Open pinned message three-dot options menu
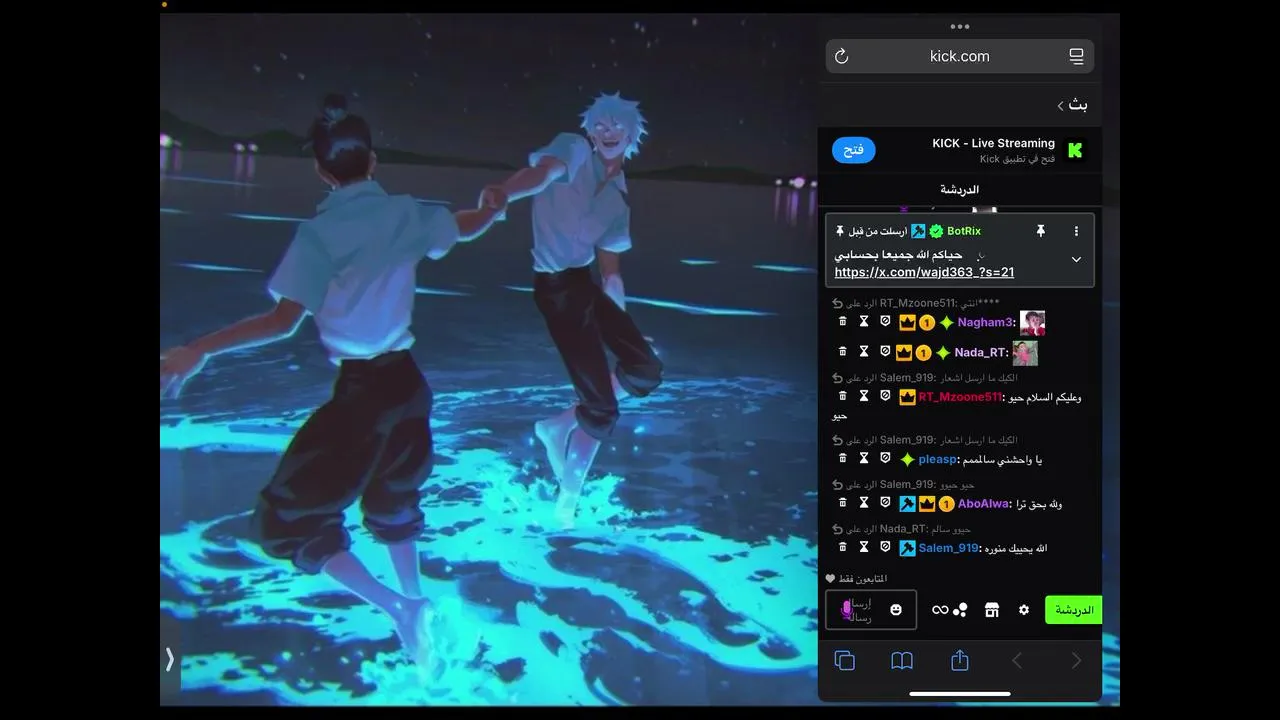1280x720 pixels. click(x=1076, y=231)
